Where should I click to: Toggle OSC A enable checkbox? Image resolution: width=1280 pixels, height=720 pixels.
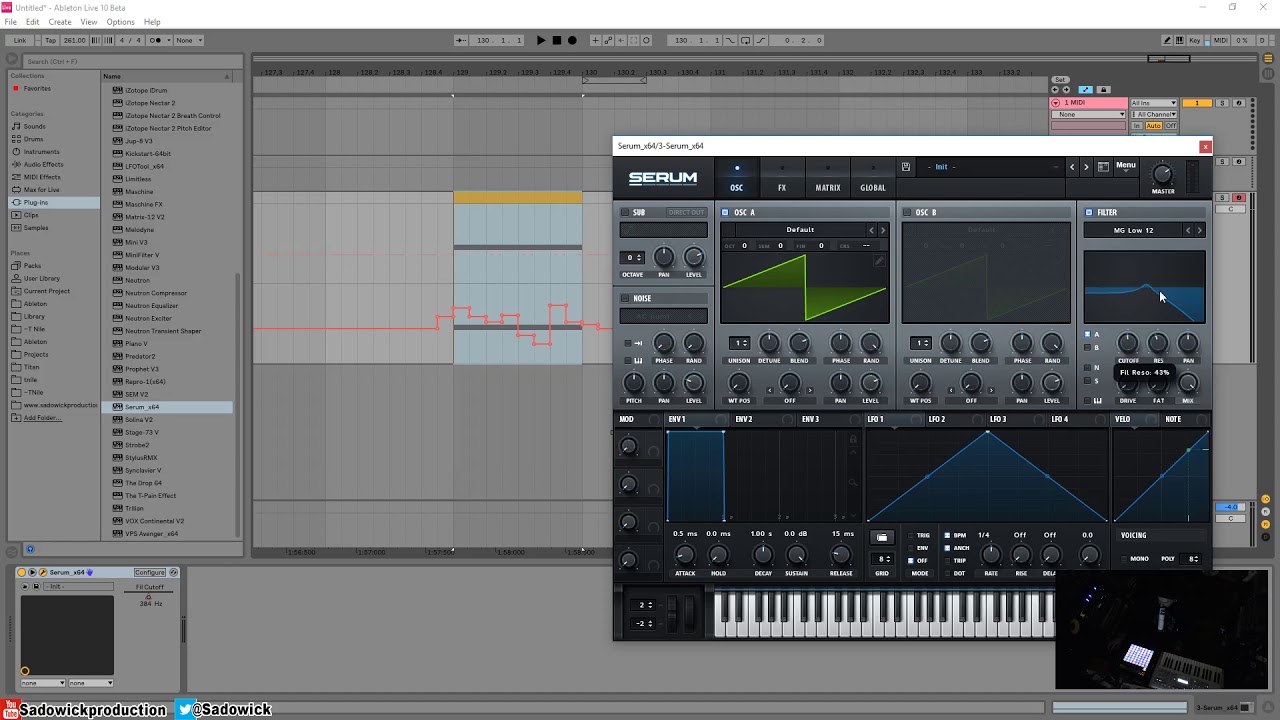[725, 212]
